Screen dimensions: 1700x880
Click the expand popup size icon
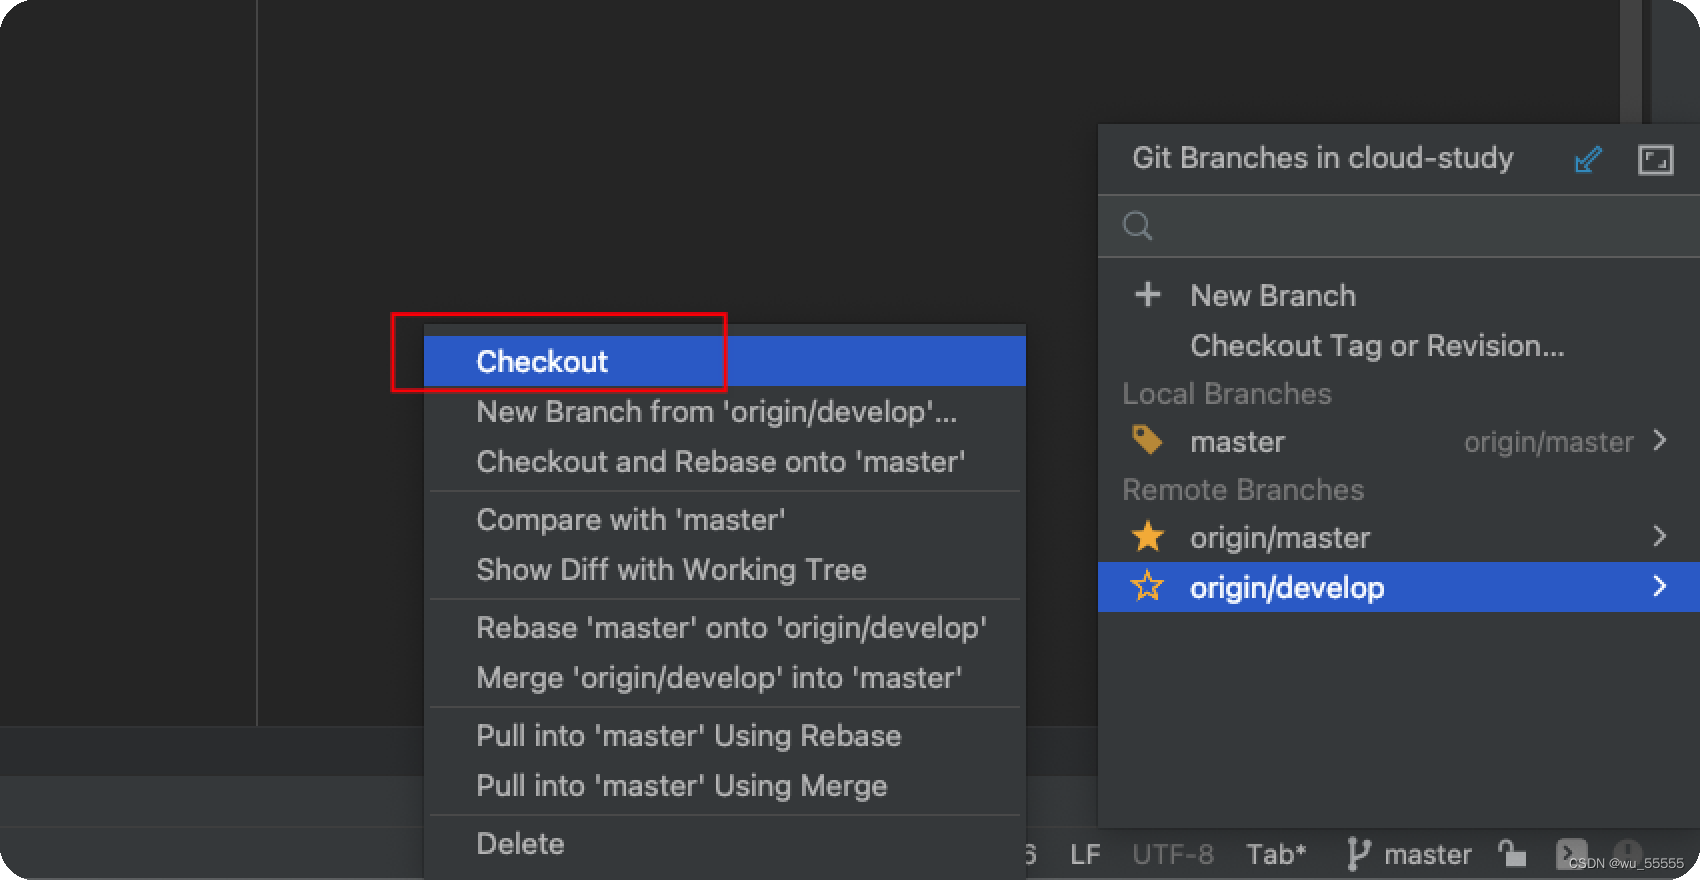point(1655,160)
